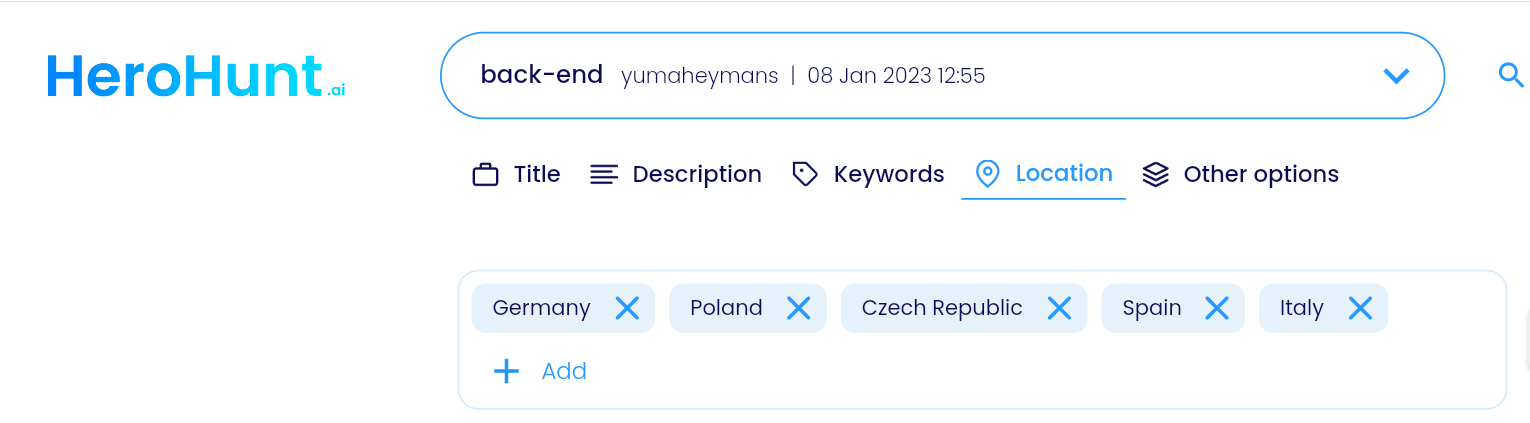Click the plus icon to add location
The width and height of the screenshot is (1530, 423).
pyautogui.click(x=507, y=372)
